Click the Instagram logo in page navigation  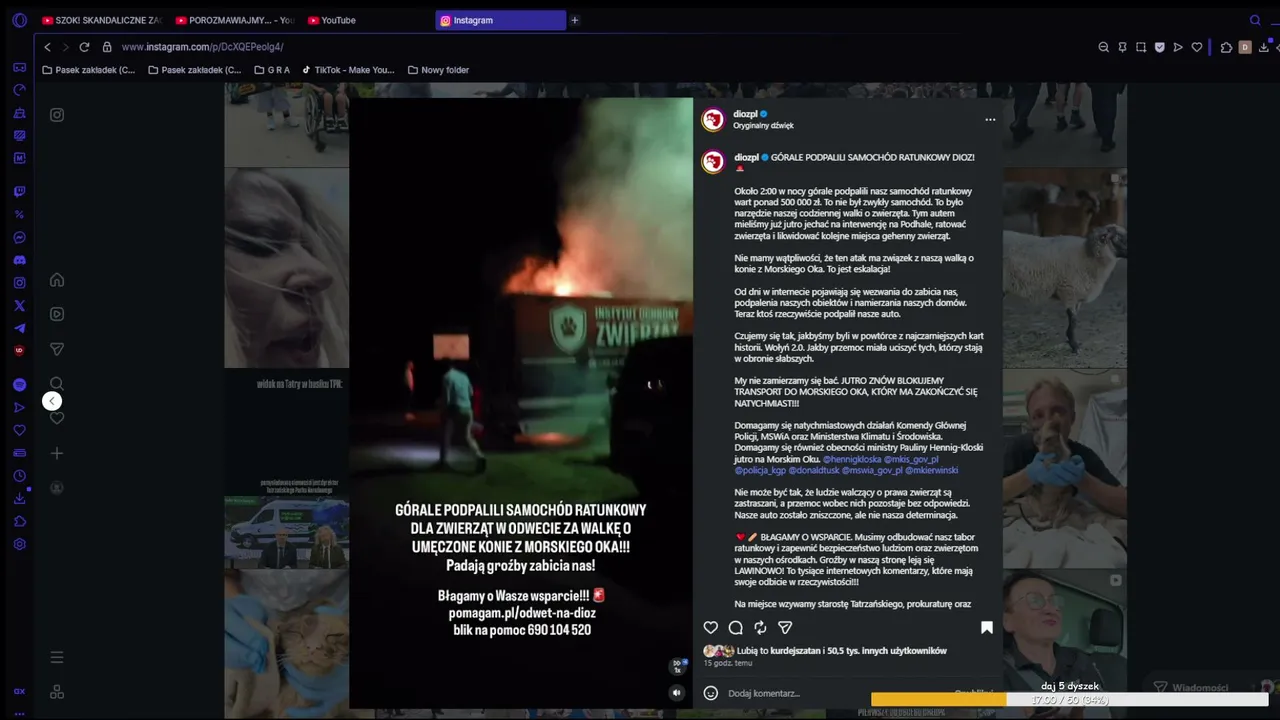click(x=57, y=115)
